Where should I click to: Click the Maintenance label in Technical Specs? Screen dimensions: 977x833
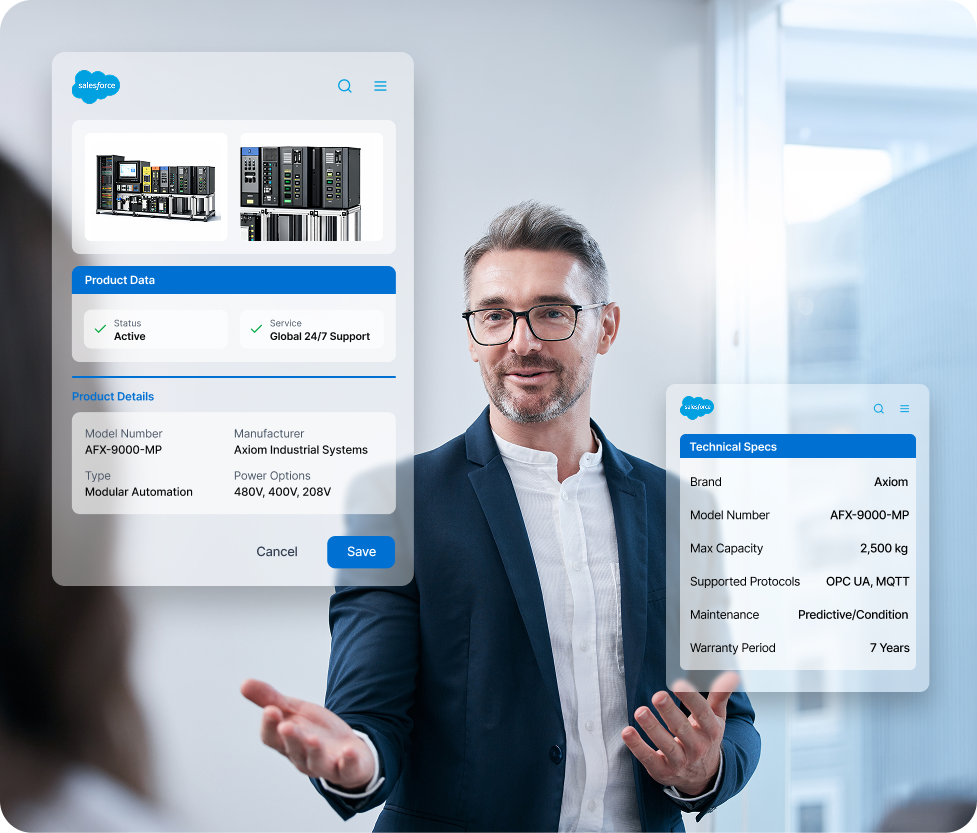[x=724, y=615]
